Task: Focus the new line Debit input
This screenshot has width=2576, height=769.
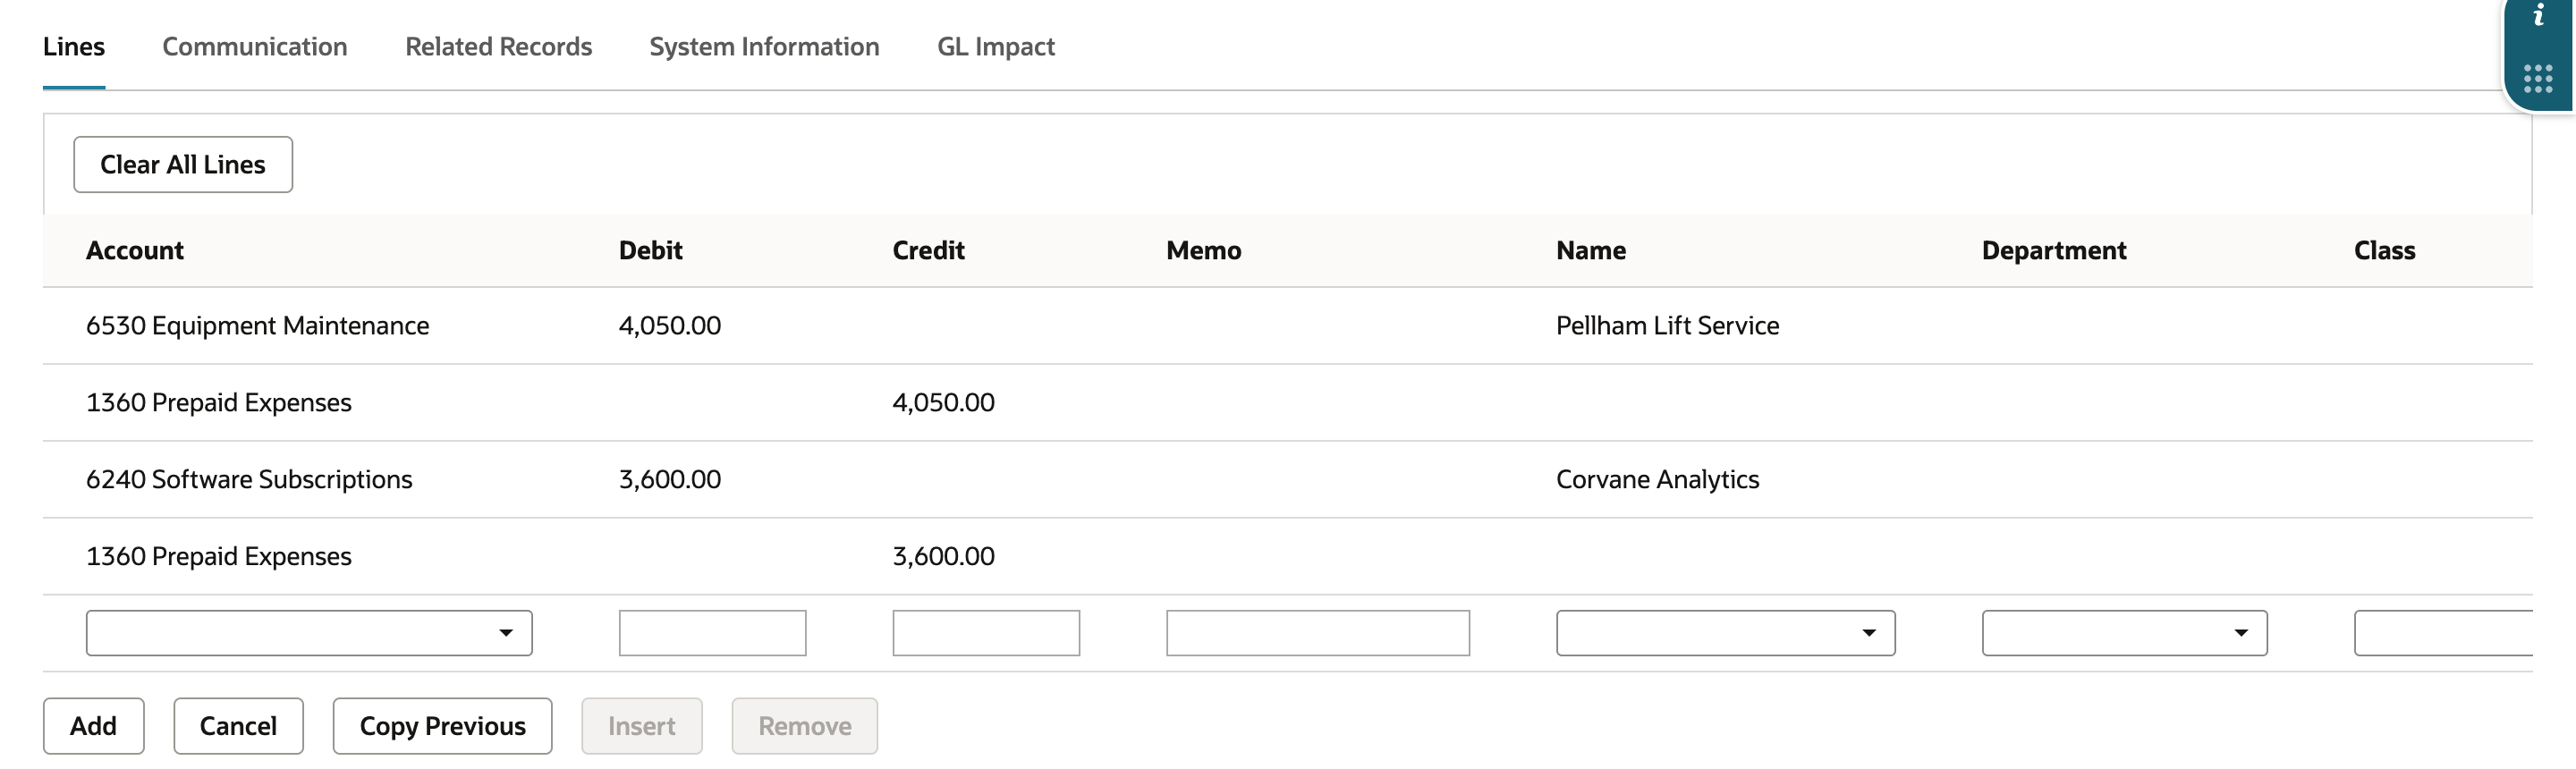Action: (712, 633)
